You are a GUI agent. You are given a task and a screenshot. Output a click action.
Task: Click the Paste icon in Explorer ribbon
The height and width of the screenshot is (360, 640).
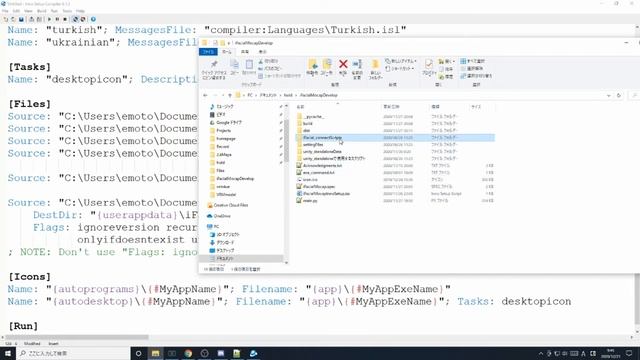(x=249, y=64)
